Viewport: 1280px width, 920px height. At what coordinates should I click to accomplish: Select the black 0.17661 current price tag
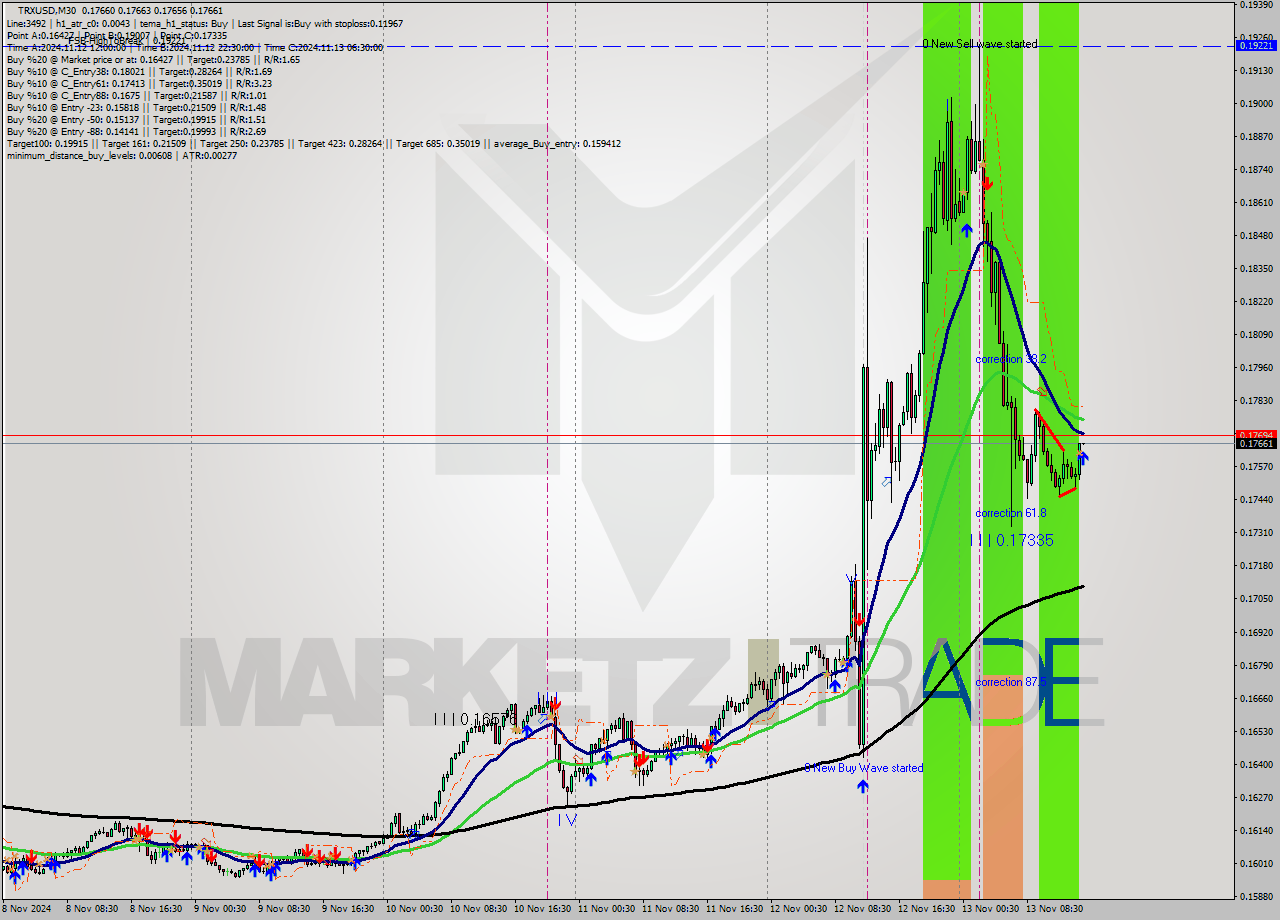click(x=1258, y=443)
